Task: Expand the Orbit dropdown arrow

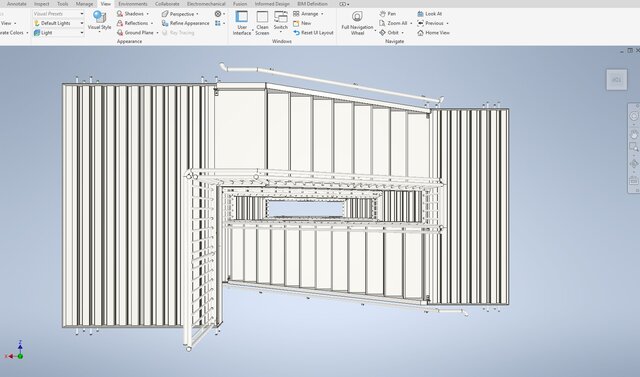Action: coord(402,33)
